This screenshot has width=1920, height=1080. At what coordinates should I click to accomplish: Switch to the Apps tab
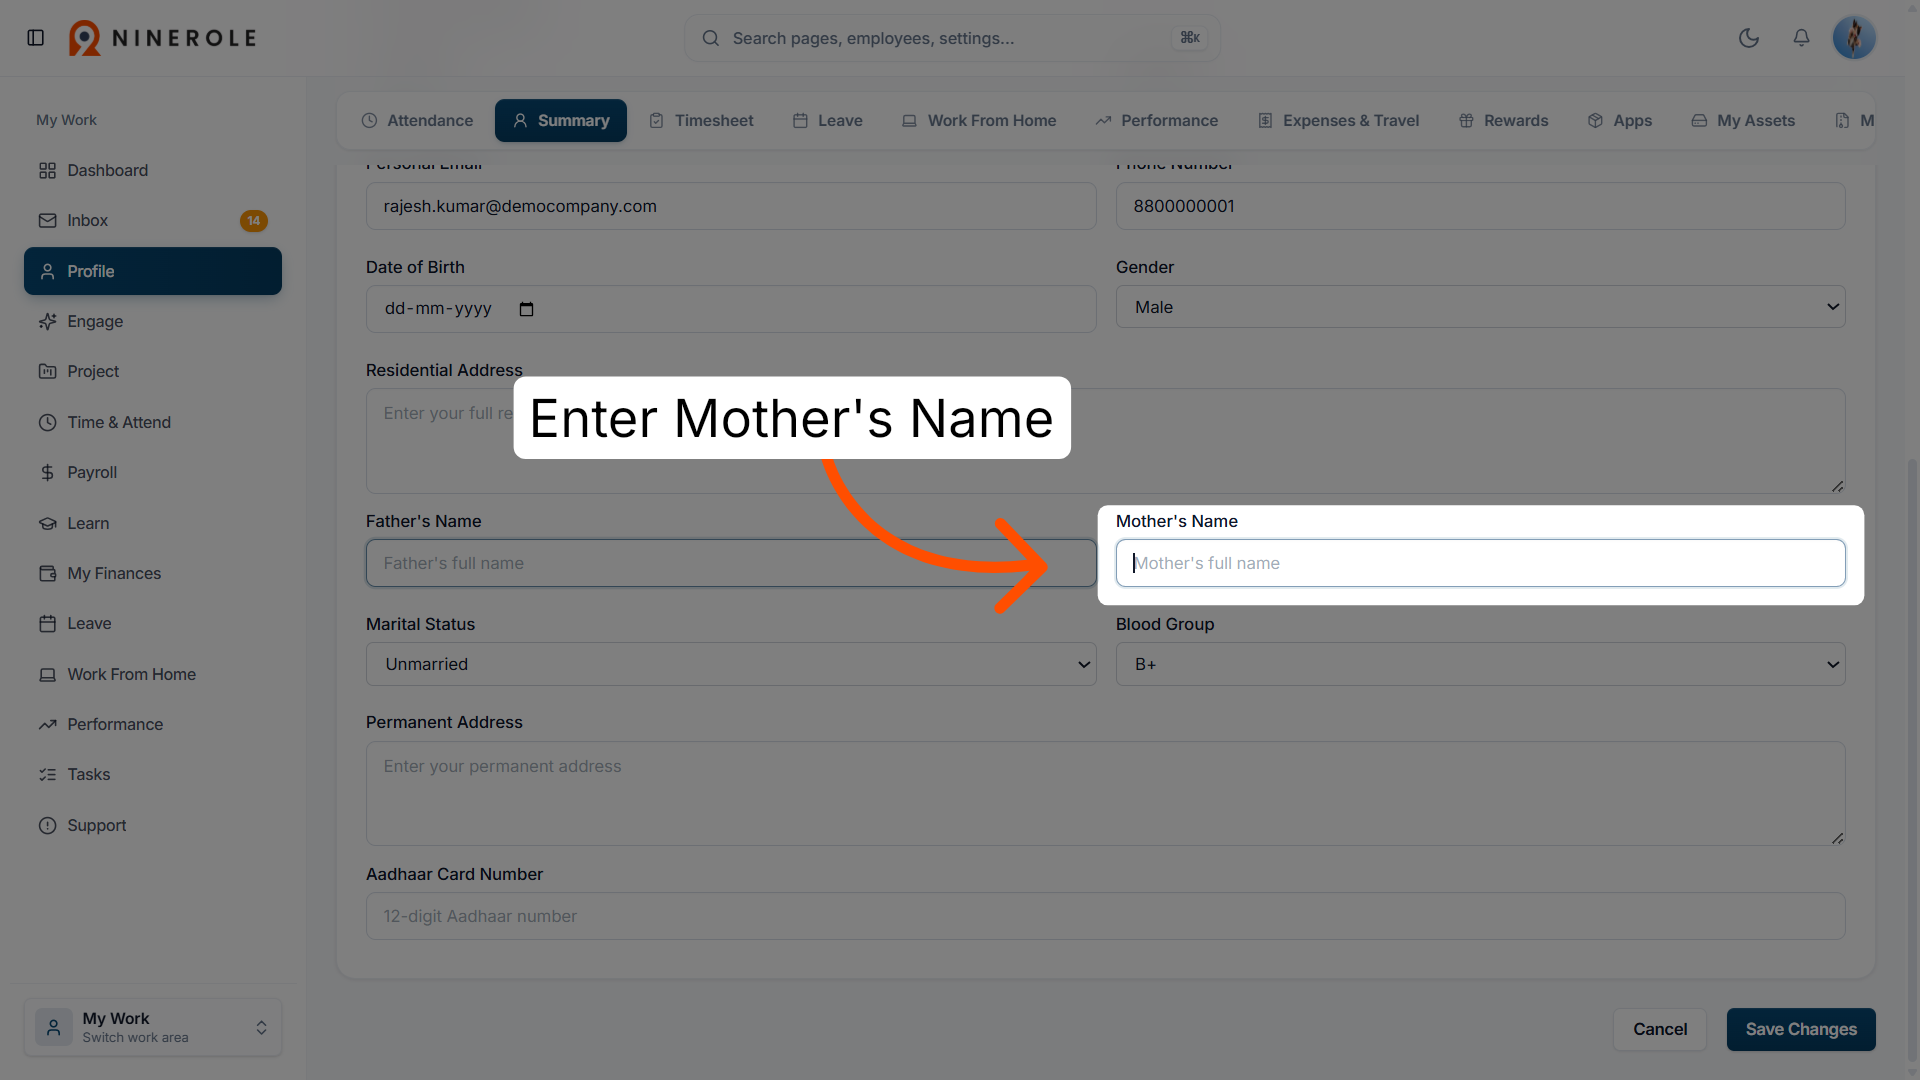click(x=1619, y=120)
